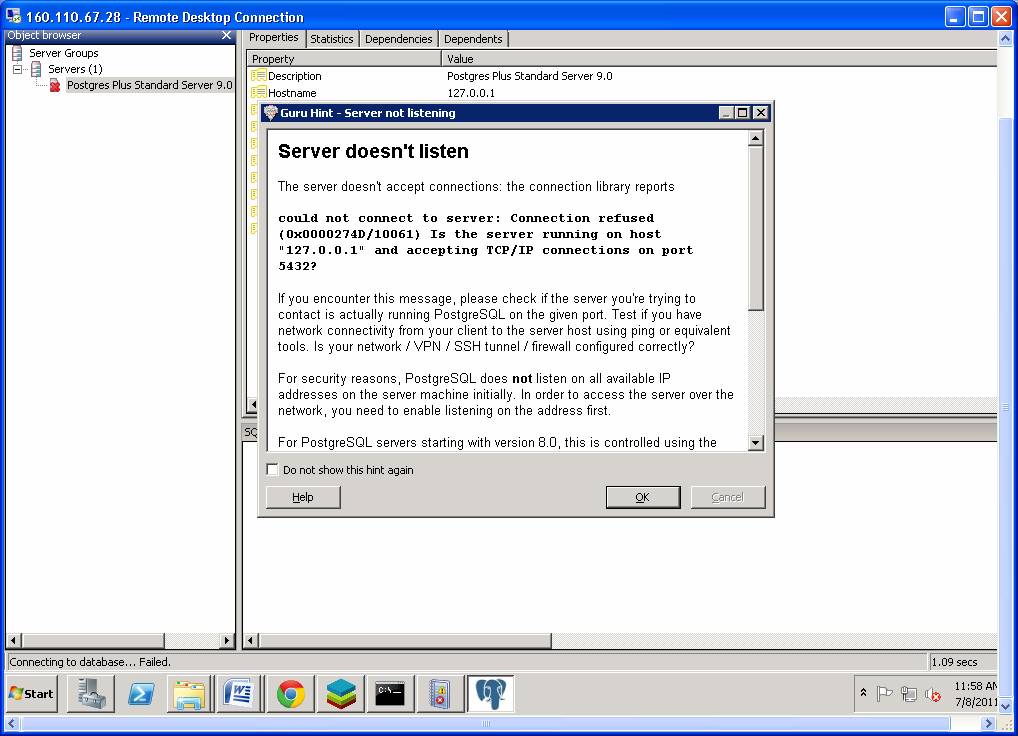The width and height of the screenshot is (1018, 736).
Task: Click the network tray icon
Action: 909,694
